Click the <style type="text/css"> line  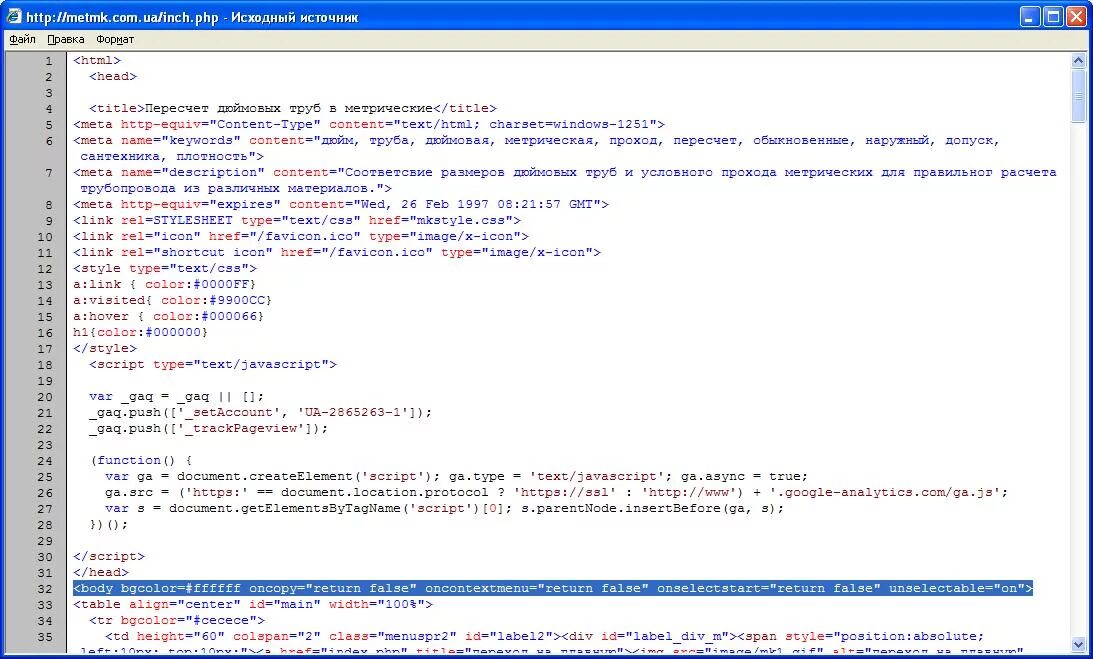(x=165, y=269)
